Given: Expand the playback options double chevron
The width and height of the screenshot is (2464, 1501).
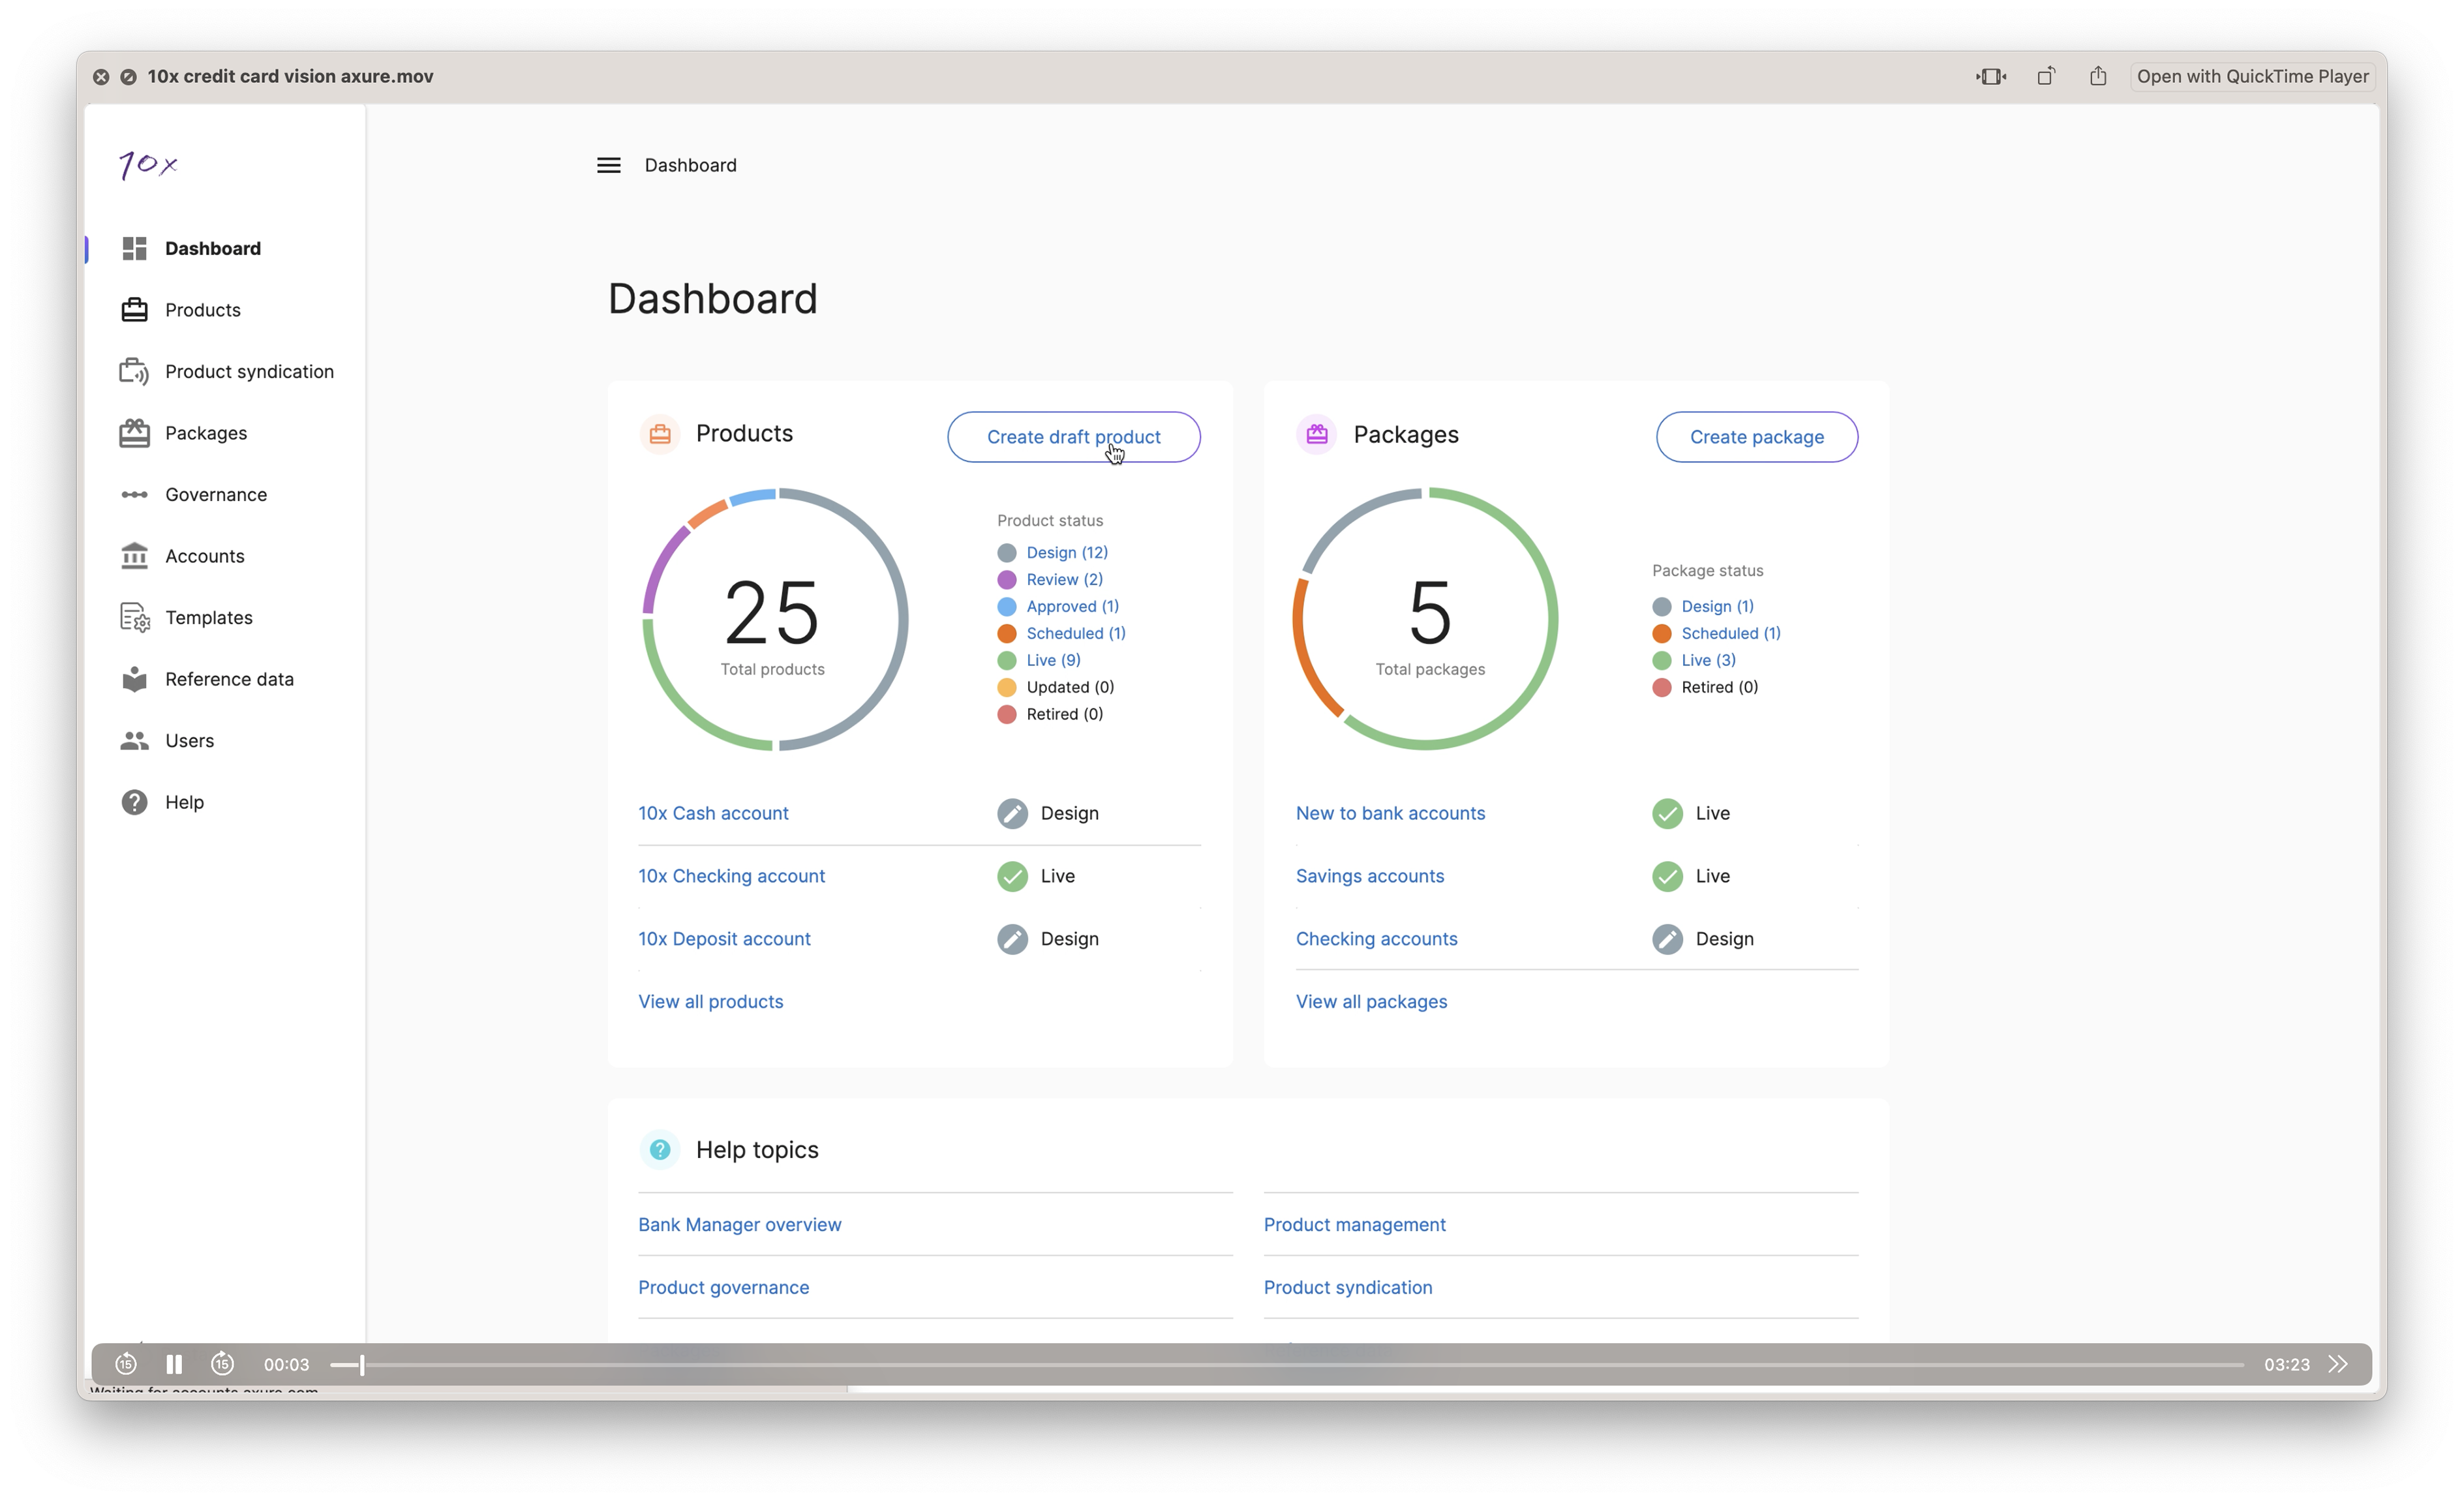Looking at the screenshot, I should (x=2337, y=1364).
